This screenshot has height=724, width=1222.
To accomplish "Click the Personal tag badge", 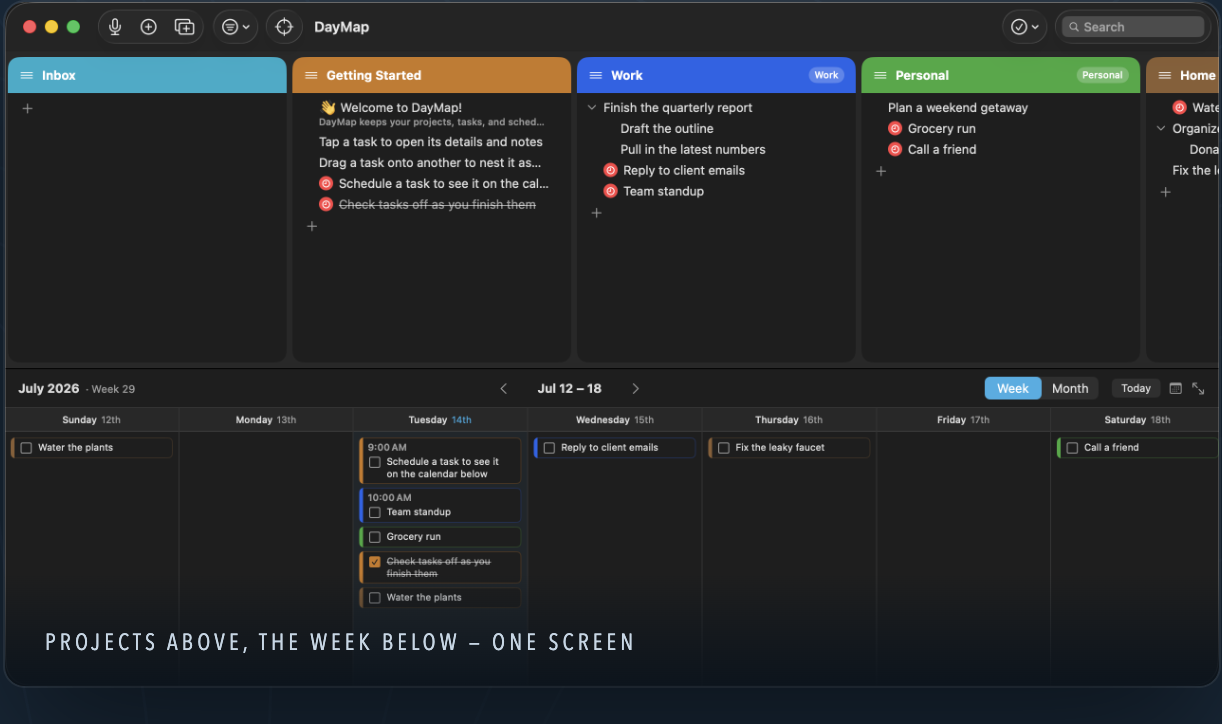I will coord(1102,75).
